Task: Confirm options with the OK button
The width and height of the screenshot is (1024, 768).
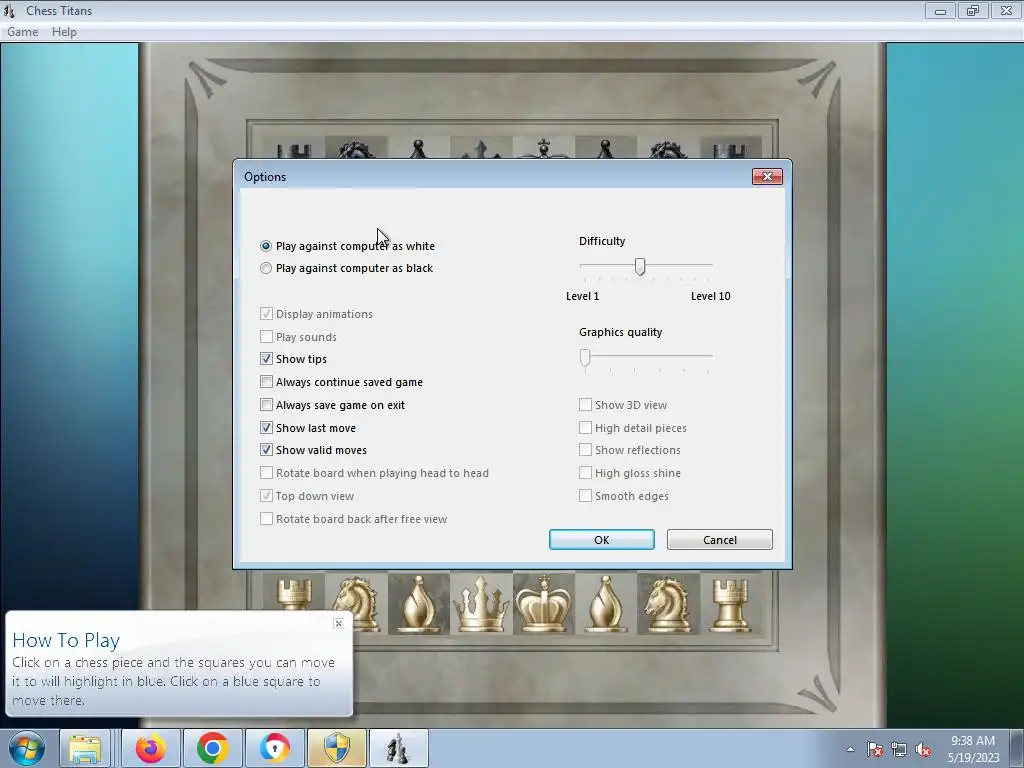Action: tap(601, 539)
